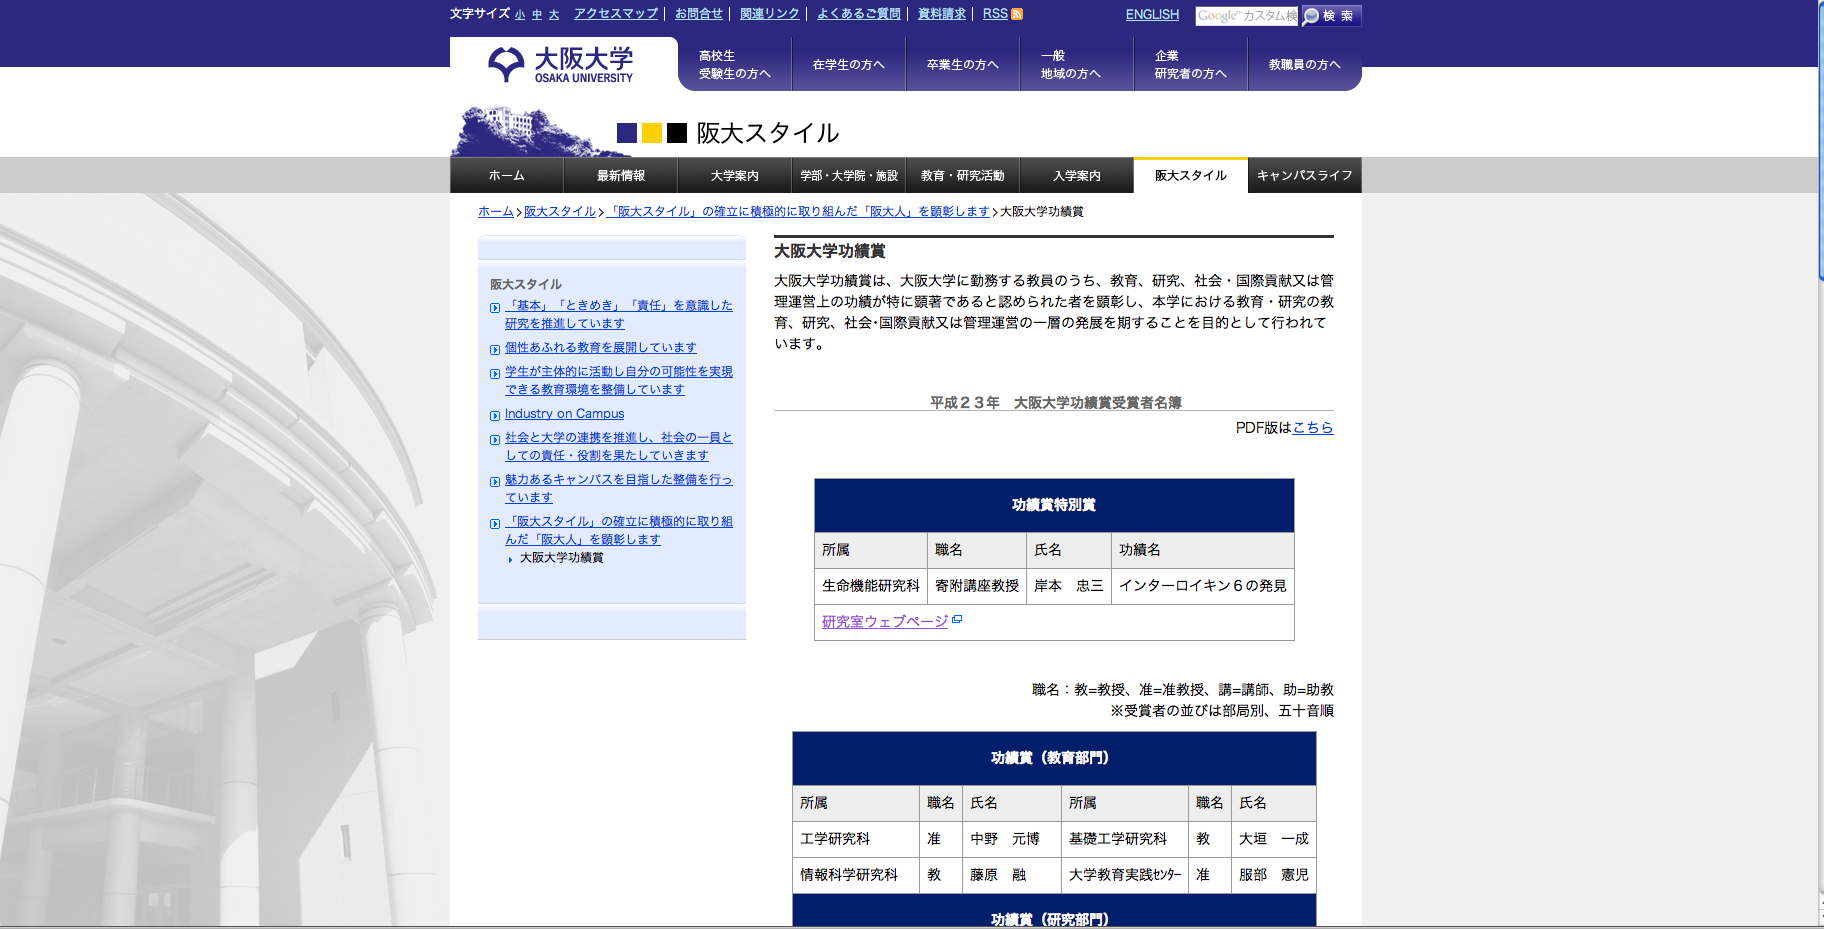Focus the Google custom search input field
1824x929 pixels.
(1246, 16)
